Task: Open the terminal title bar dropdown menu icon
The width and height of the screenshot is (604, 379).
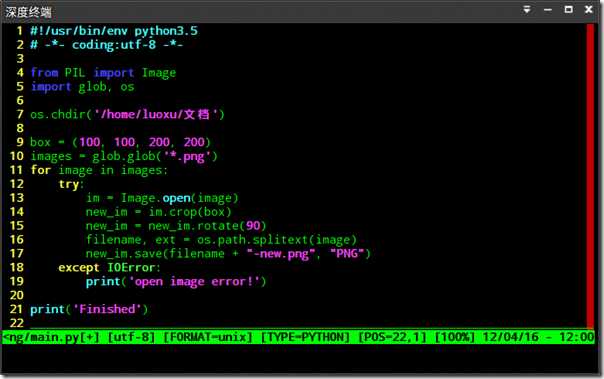Action: [x=527, y=10]
